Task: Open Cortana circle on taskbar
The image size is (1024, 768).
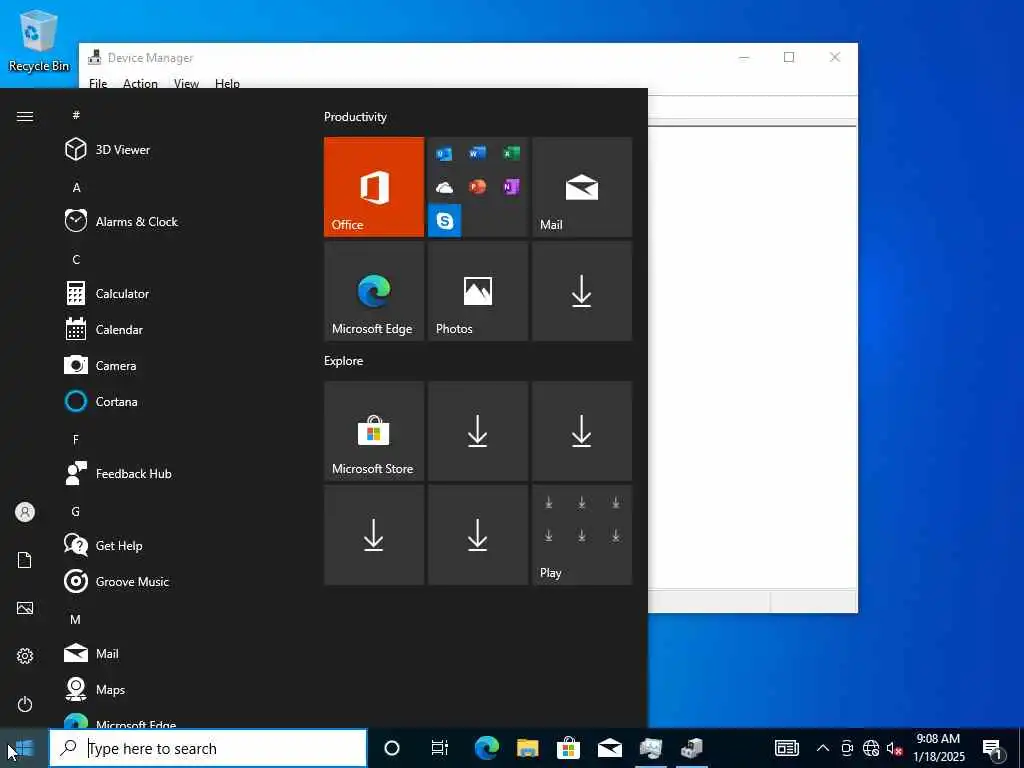Action: pos(392,748)
